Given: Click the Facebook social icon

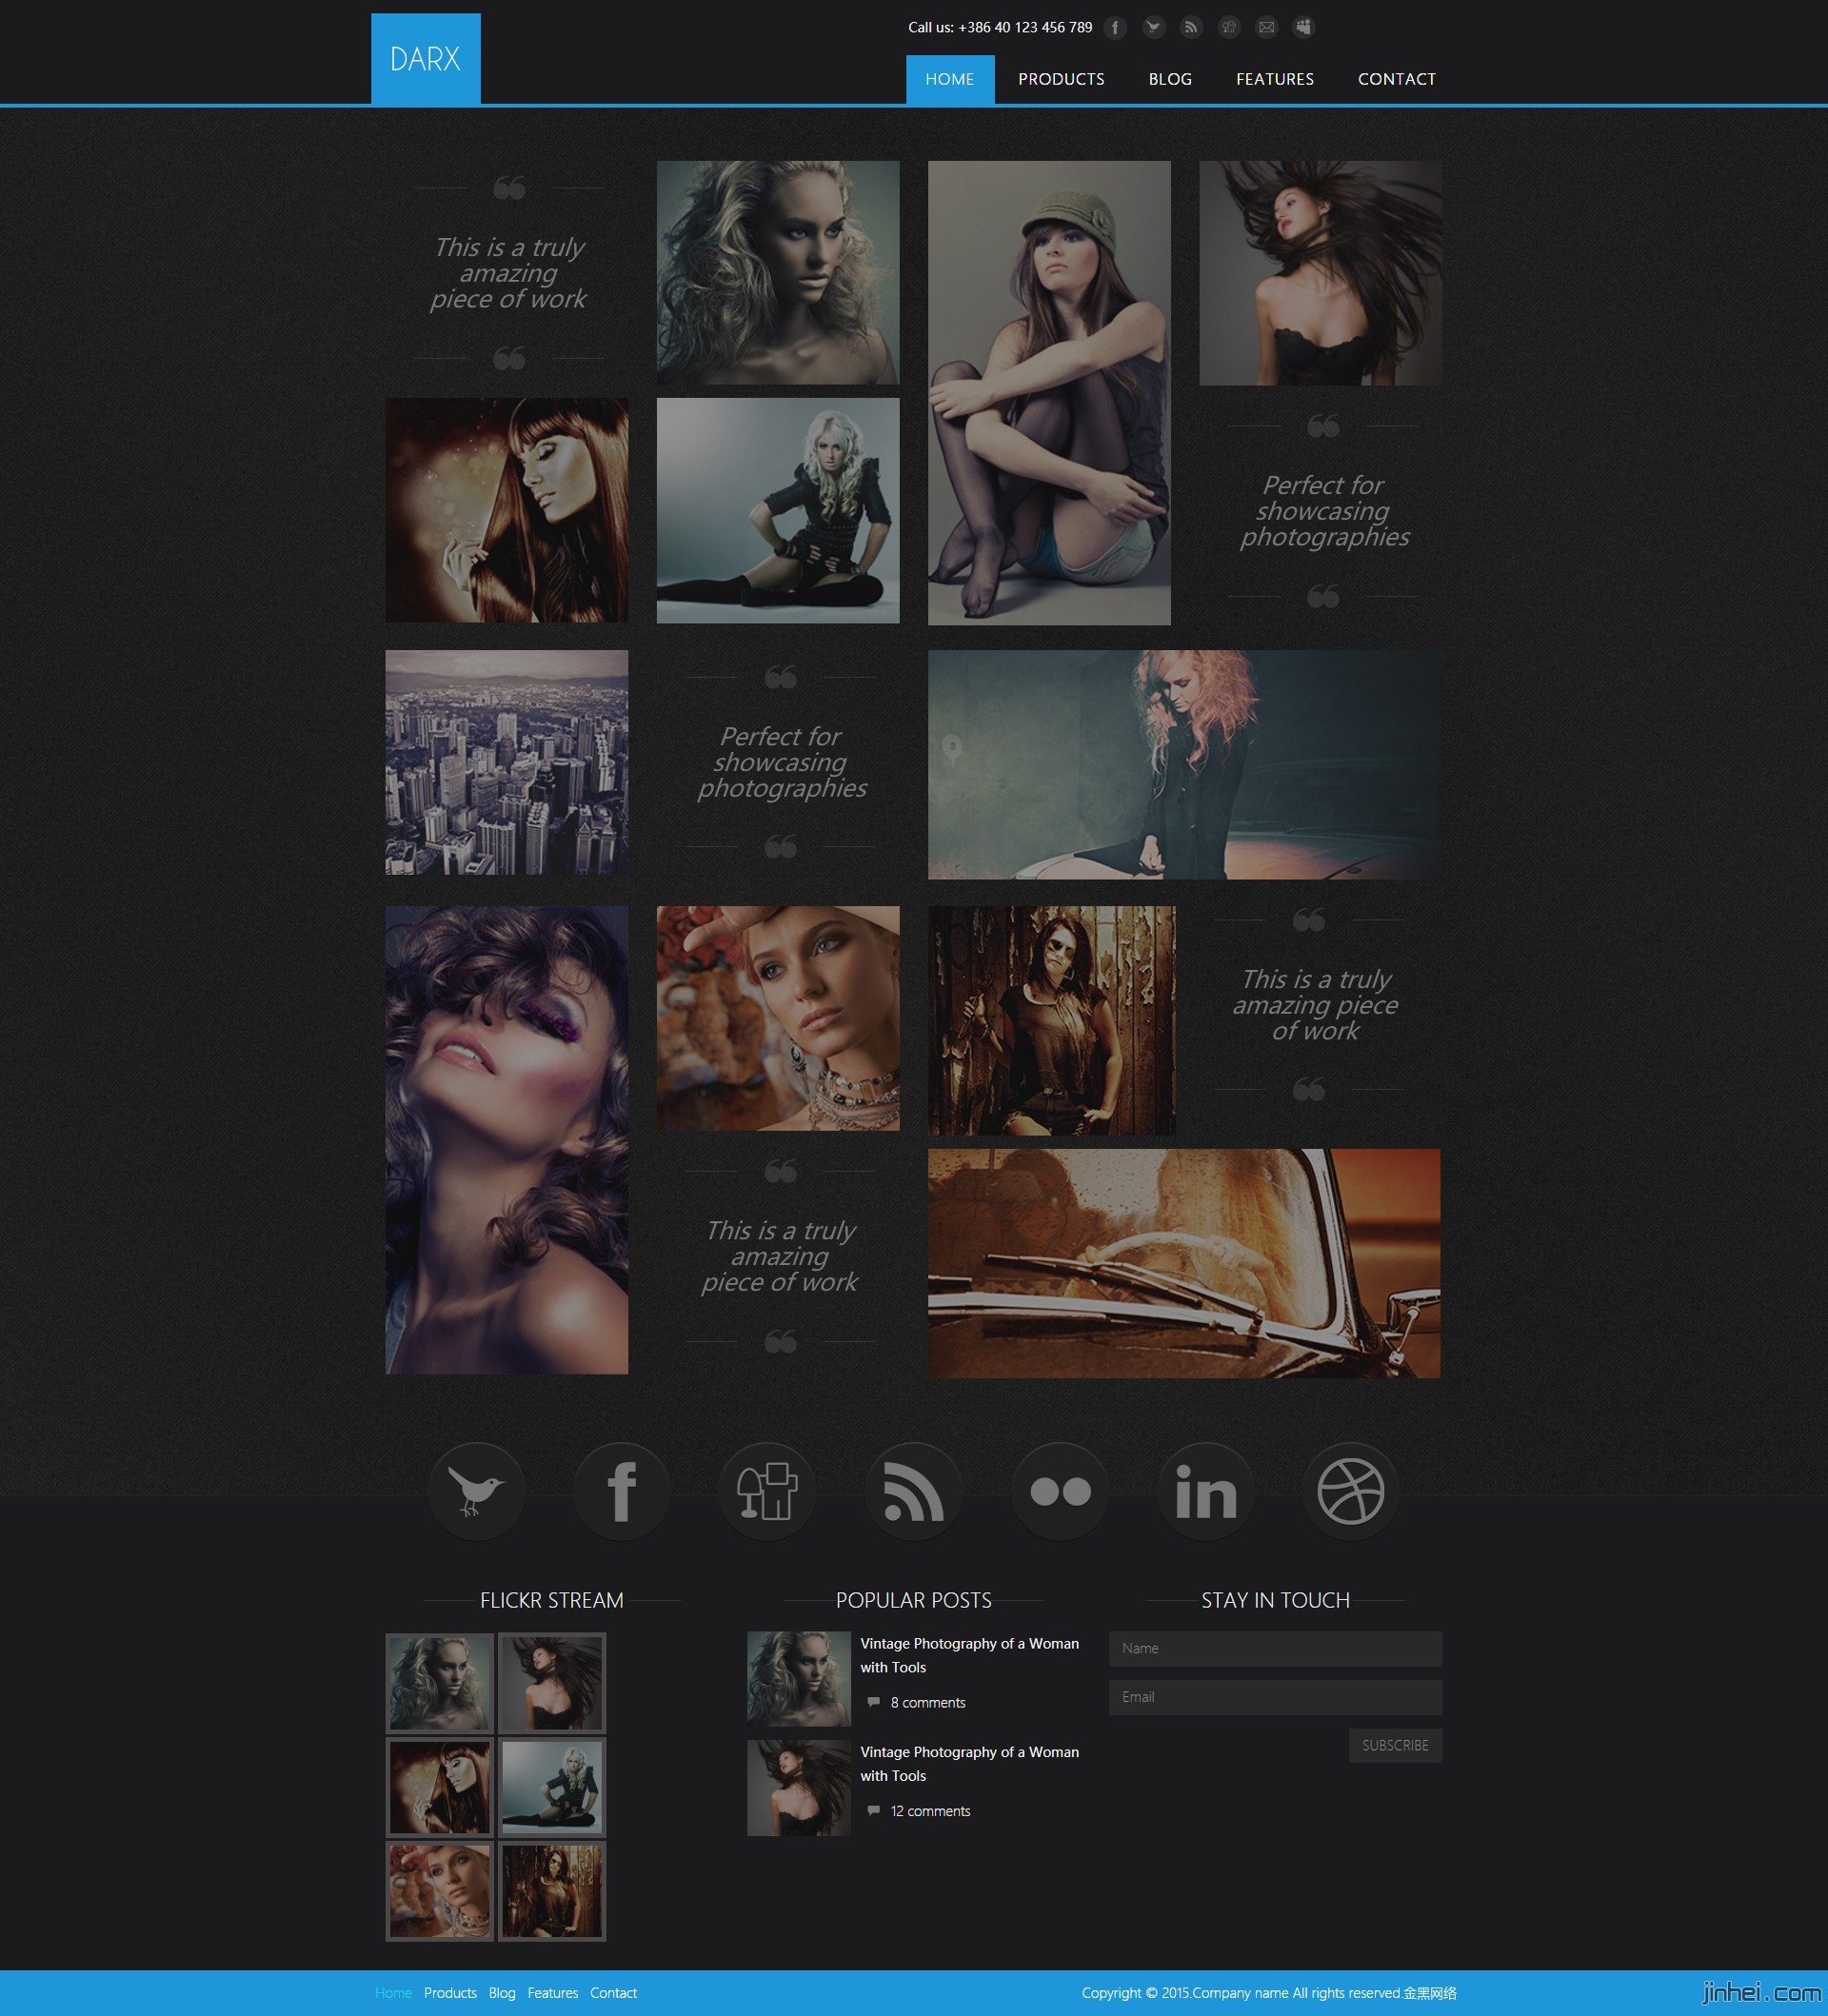Looking at the screenshot, I should click(x=620, y=1490).
